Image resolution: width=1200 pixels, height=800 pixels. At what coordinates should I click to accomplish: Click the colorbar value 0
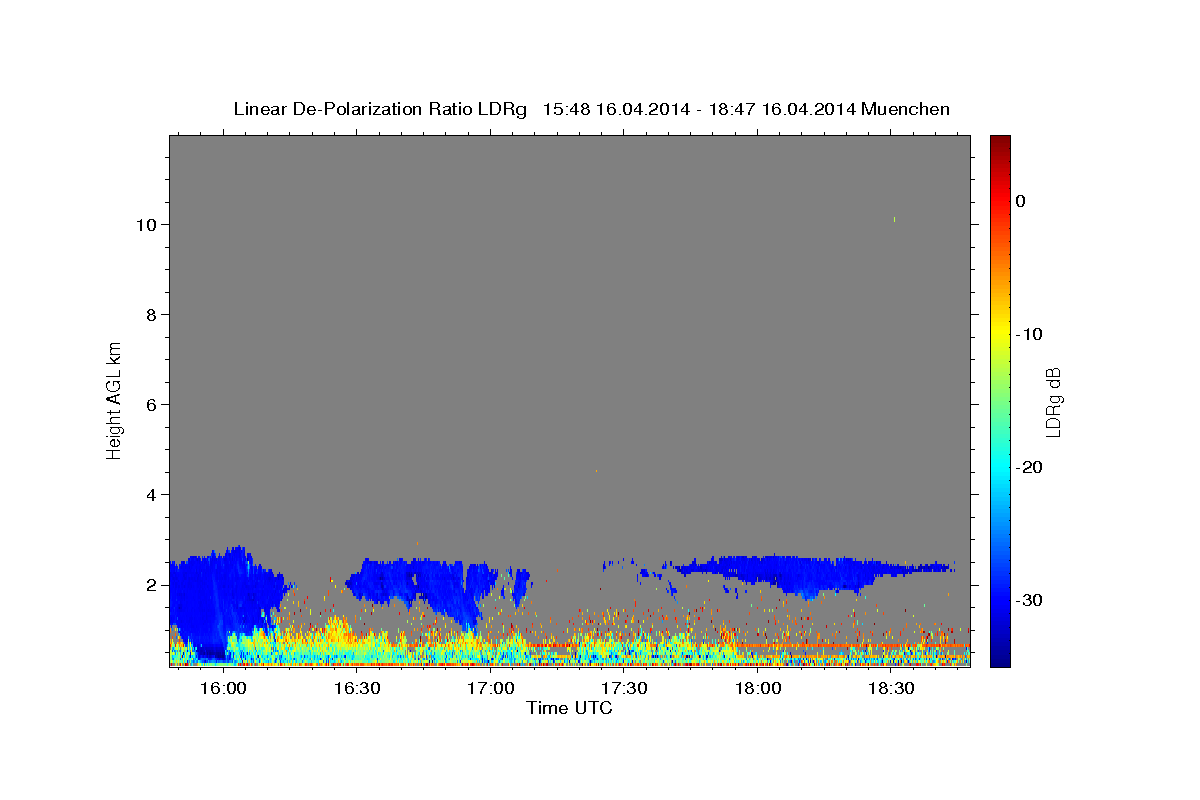1020,201
